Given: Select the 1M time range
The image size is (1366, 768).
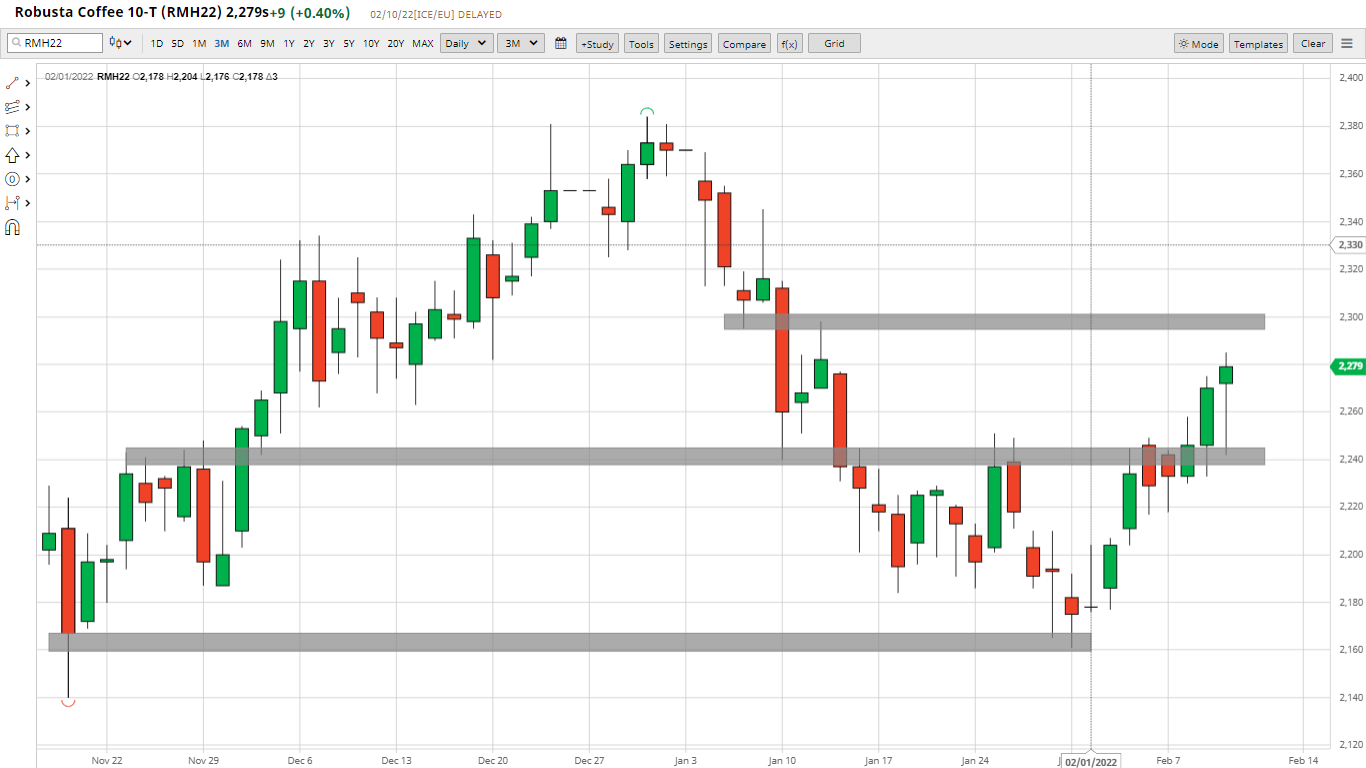Looking at the screenshot, I should tap(199, 44).
